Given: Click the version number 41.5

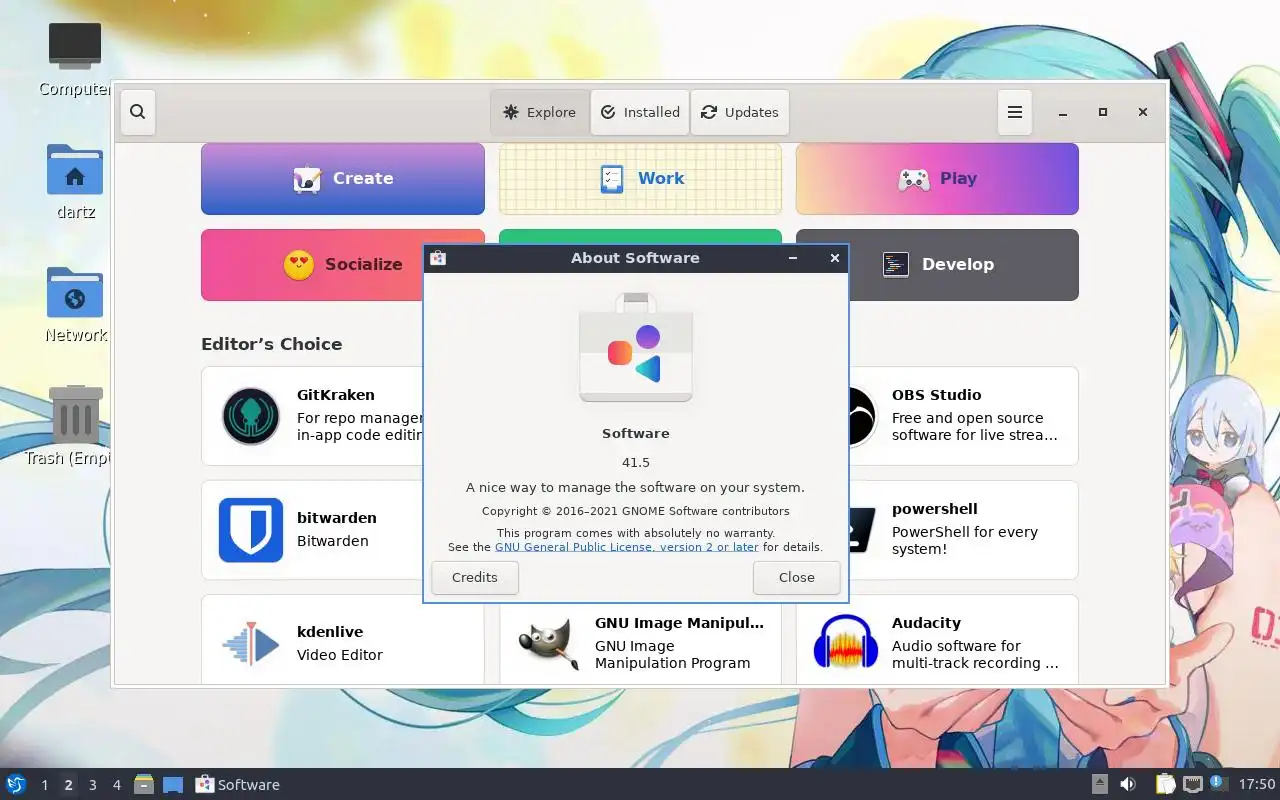Looking at the screenshot, I should pos(636,463).
